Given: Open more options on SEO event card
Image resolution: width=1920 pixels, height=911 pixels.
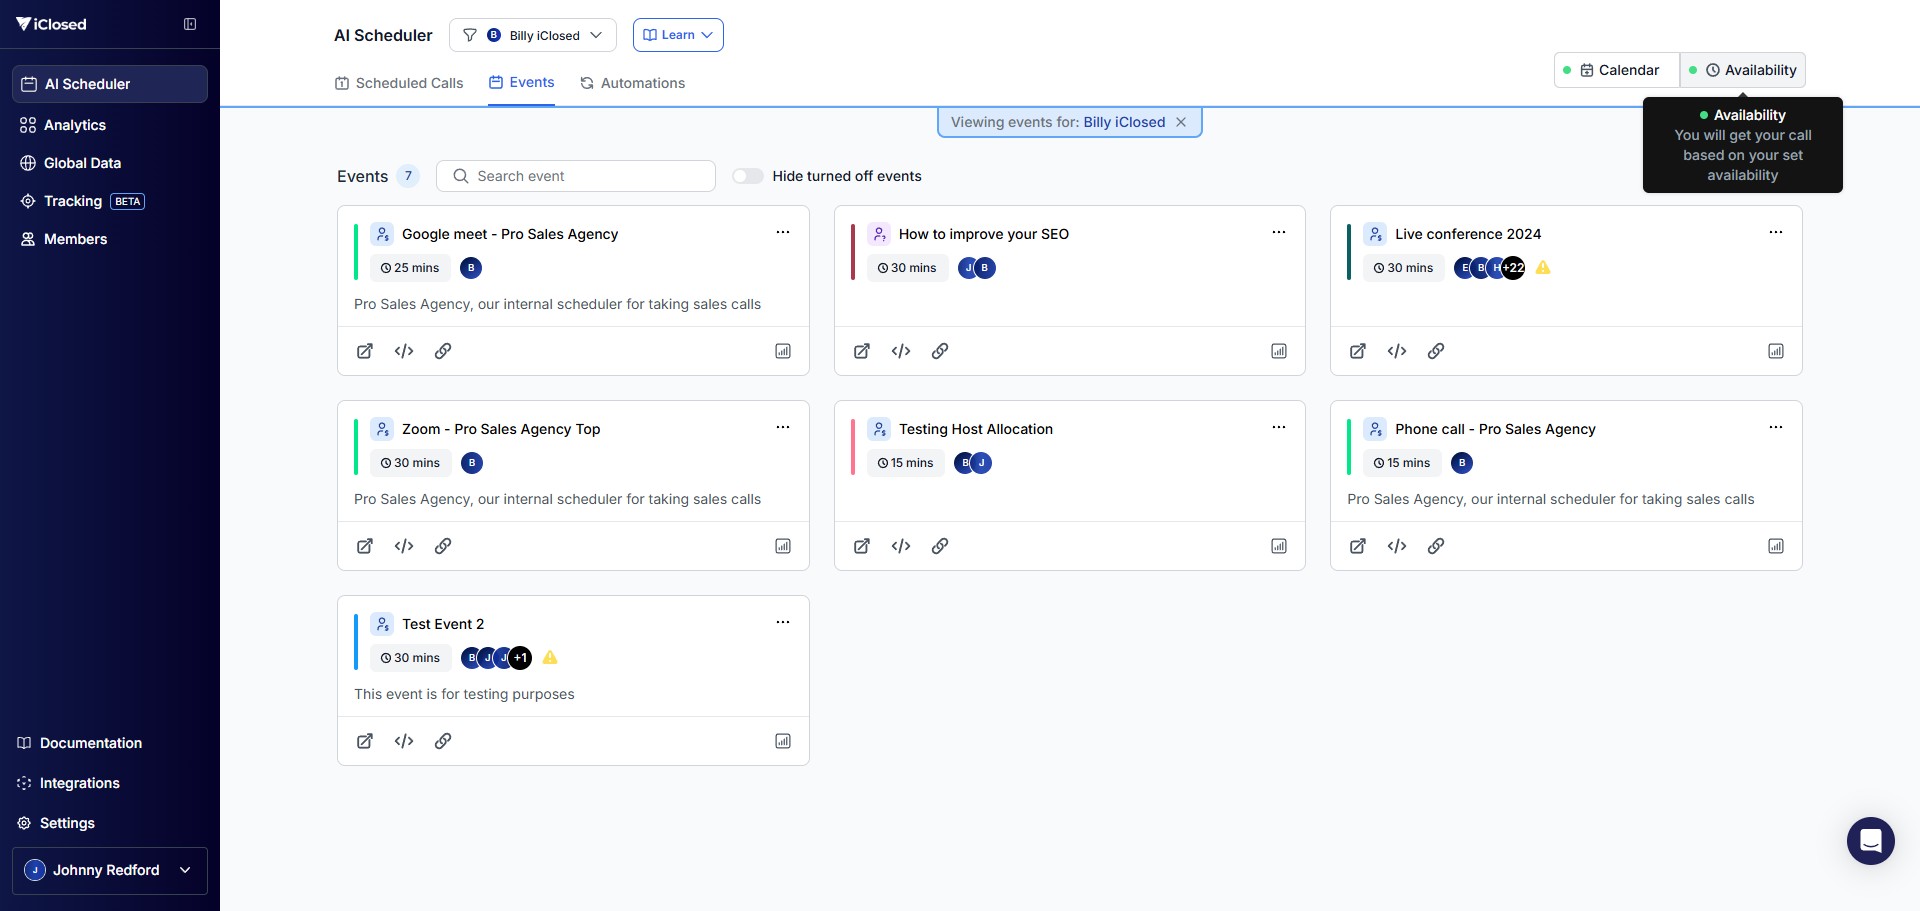Looking at the screenshot, I should click(1279, 232).
